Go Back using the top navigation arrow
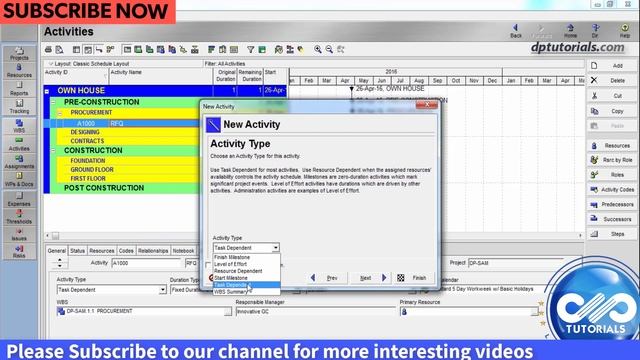 tap(516, 31)
